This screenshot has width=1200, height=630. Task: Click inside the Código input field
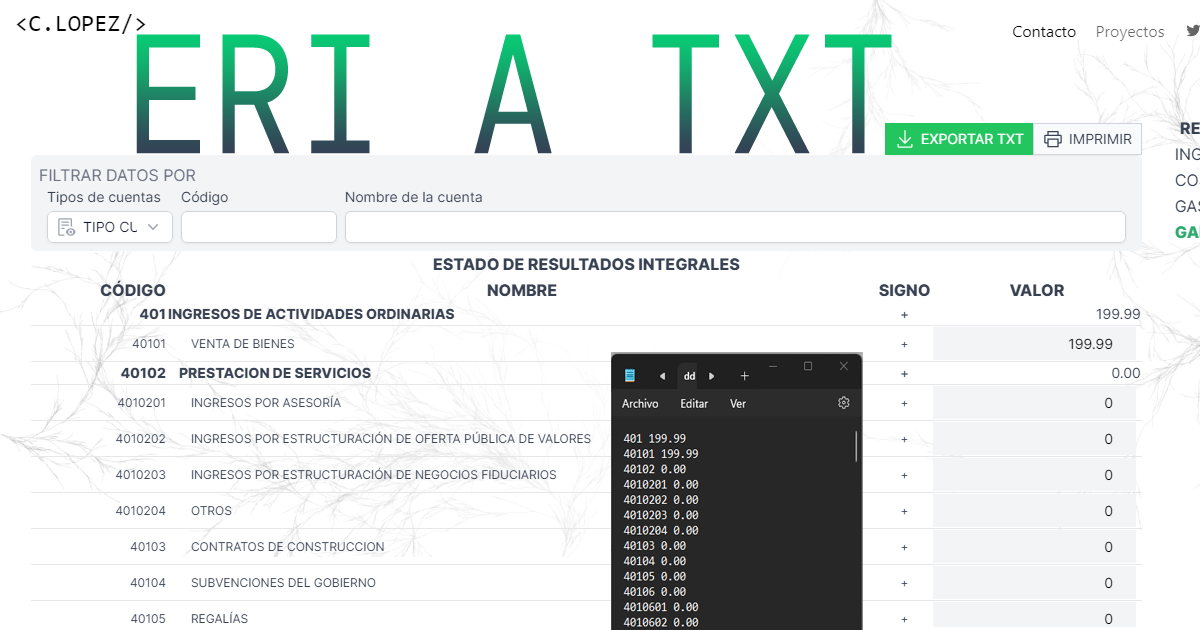(258, 227)
